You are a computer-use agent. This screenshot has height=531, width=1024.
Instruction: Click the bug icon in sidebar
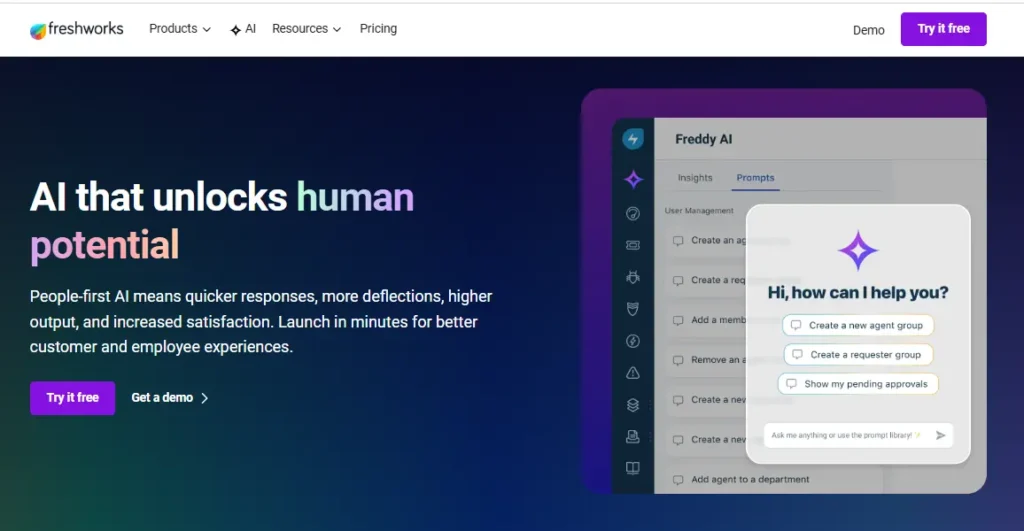click(x=633, y=277)
